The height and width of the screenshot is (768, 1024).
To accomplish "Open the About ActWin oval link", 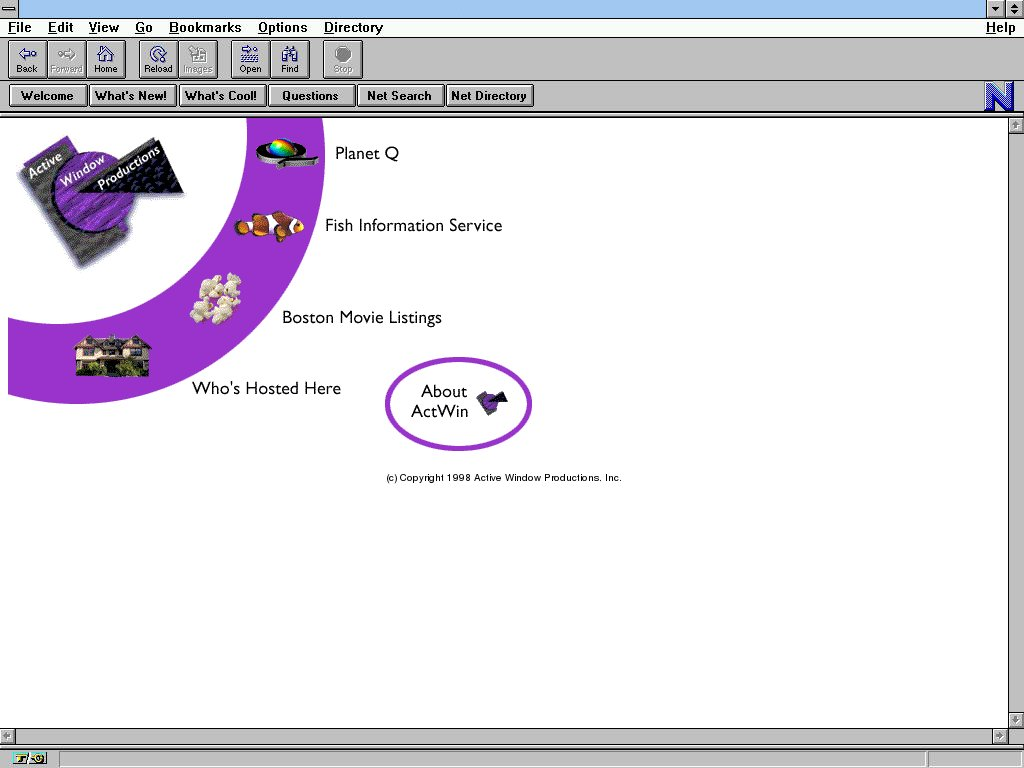I will point(458,403).
